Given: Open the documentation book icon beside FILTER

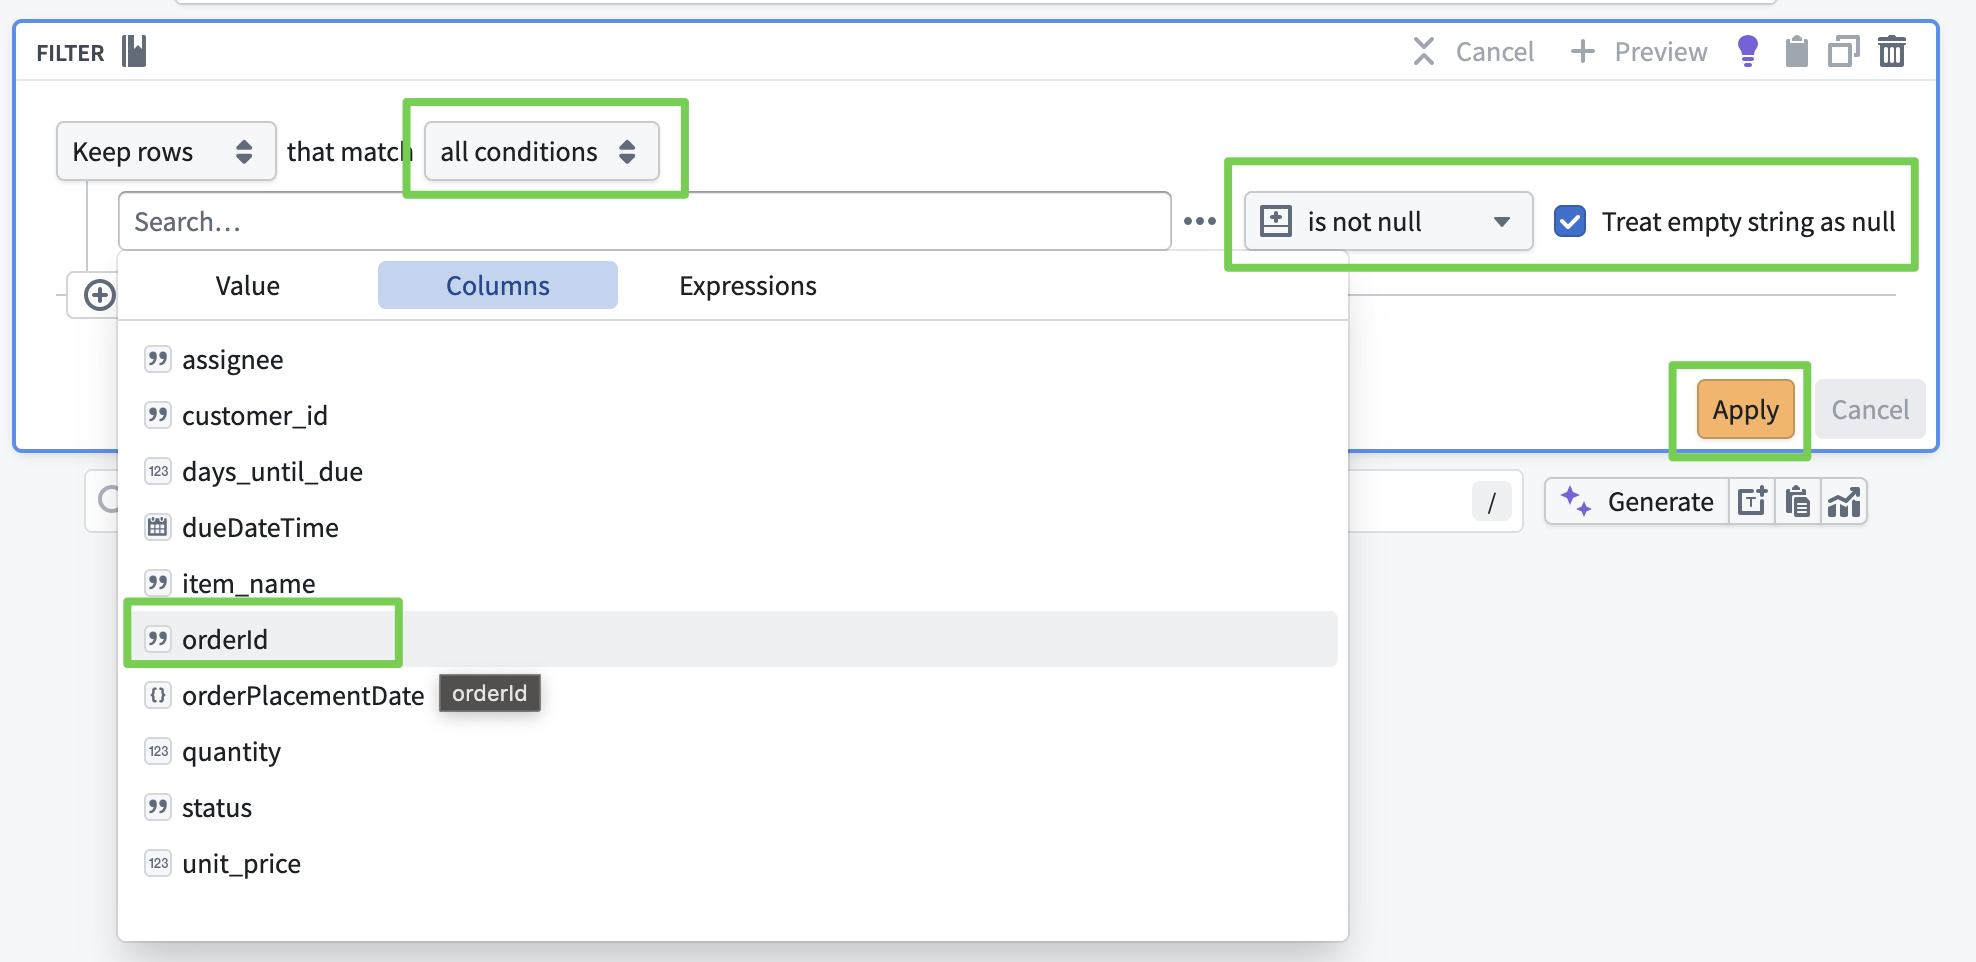Looking at the screenshot, I should (134, 51).
